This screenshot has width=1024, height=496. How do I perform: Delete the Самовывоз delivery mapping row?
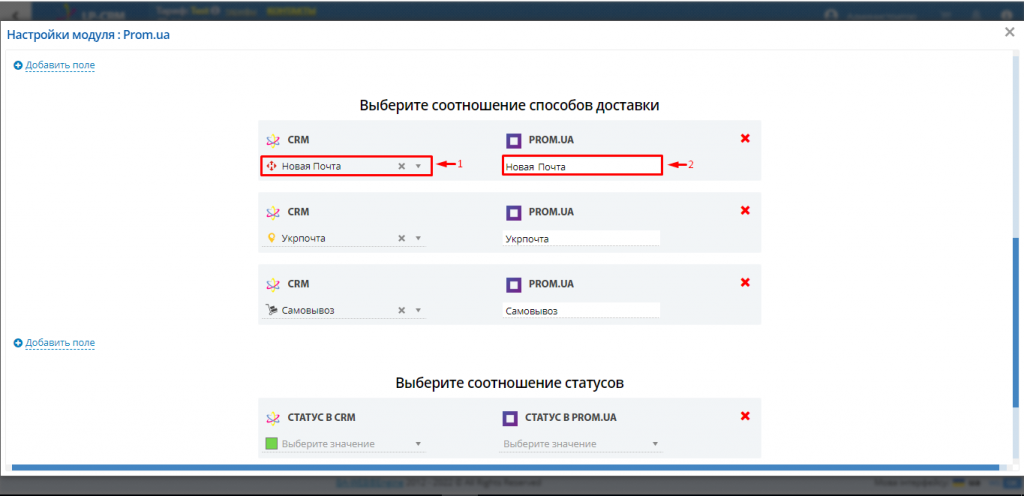click(745, 283)
